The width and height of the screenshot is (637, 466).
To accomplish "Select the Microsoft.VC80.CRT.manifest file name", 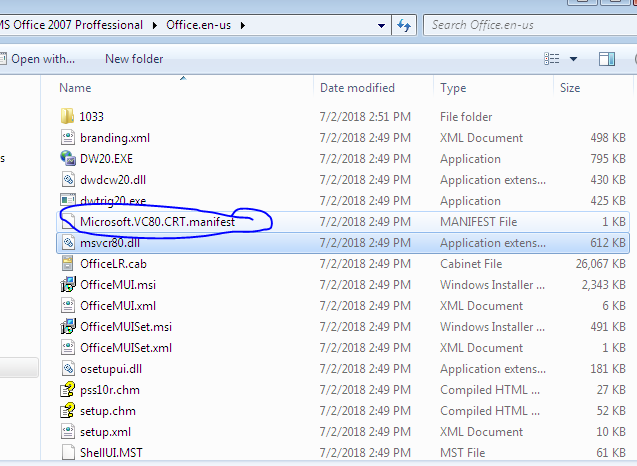I will pyautogui.click(x=158, y=222).
